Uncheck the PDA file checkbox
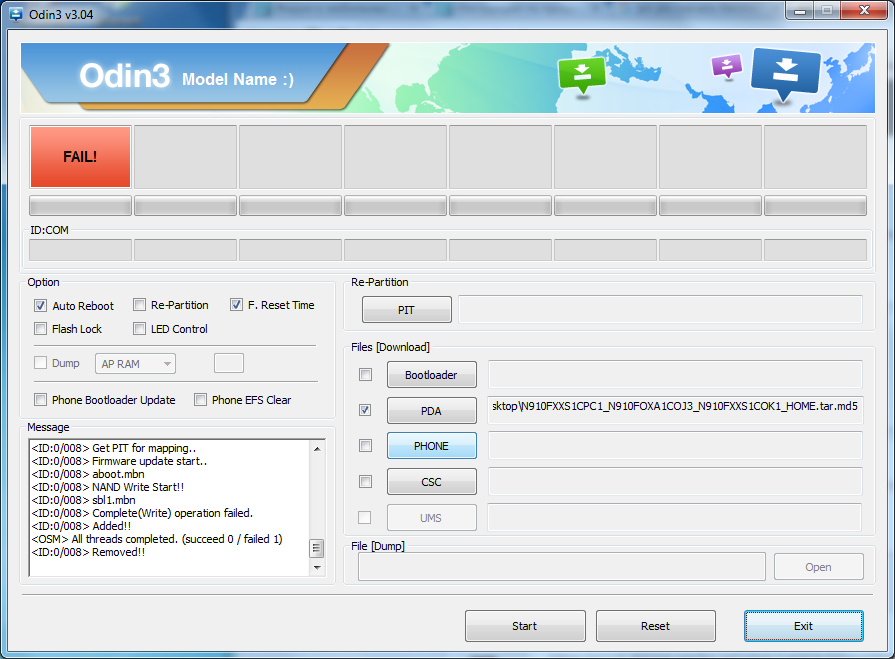Viewport: 895px width, 659px height. [365, 410]
